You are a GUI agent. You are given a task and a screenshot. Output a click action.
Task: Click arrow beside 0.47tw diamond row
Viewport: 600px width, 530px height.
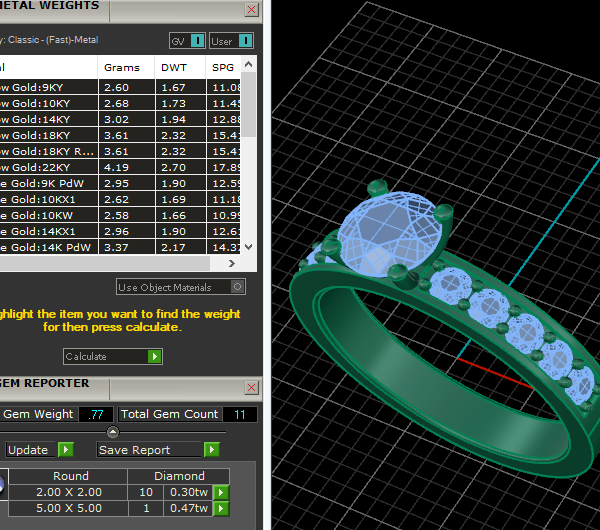coord(222,508)
